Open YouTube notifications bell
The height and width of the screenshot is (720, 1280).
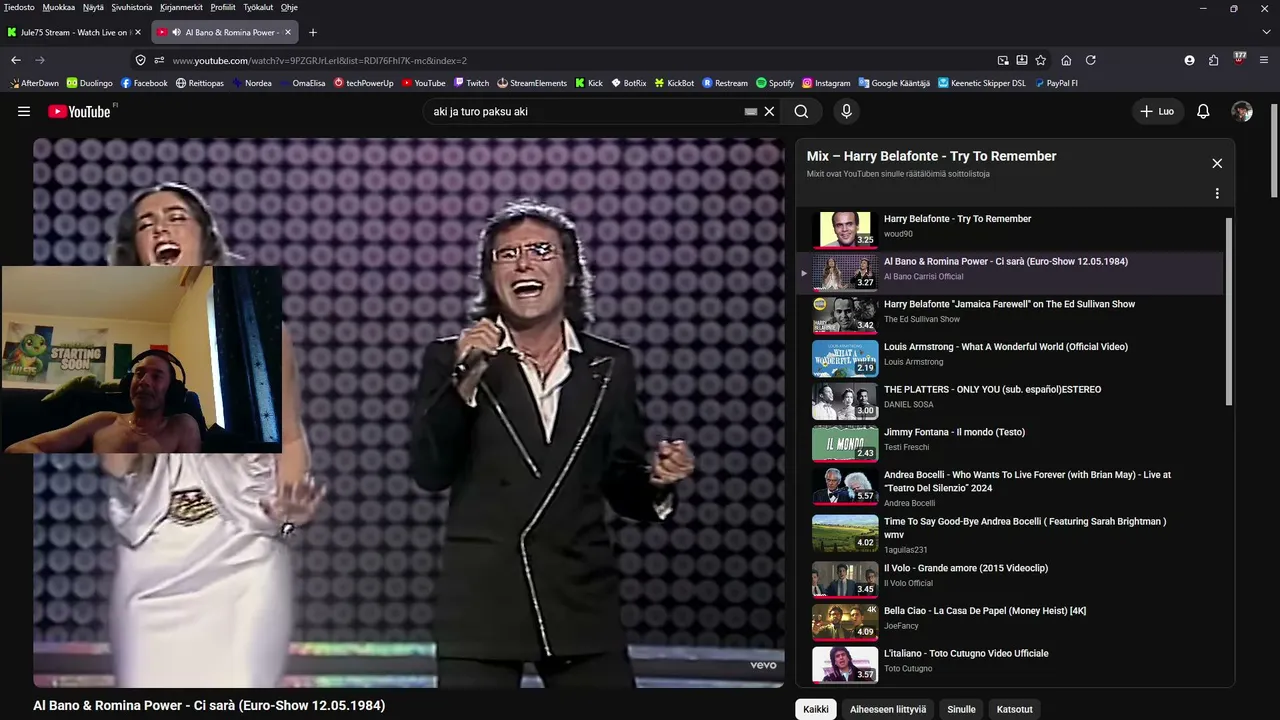click(x=1203, y=112)
